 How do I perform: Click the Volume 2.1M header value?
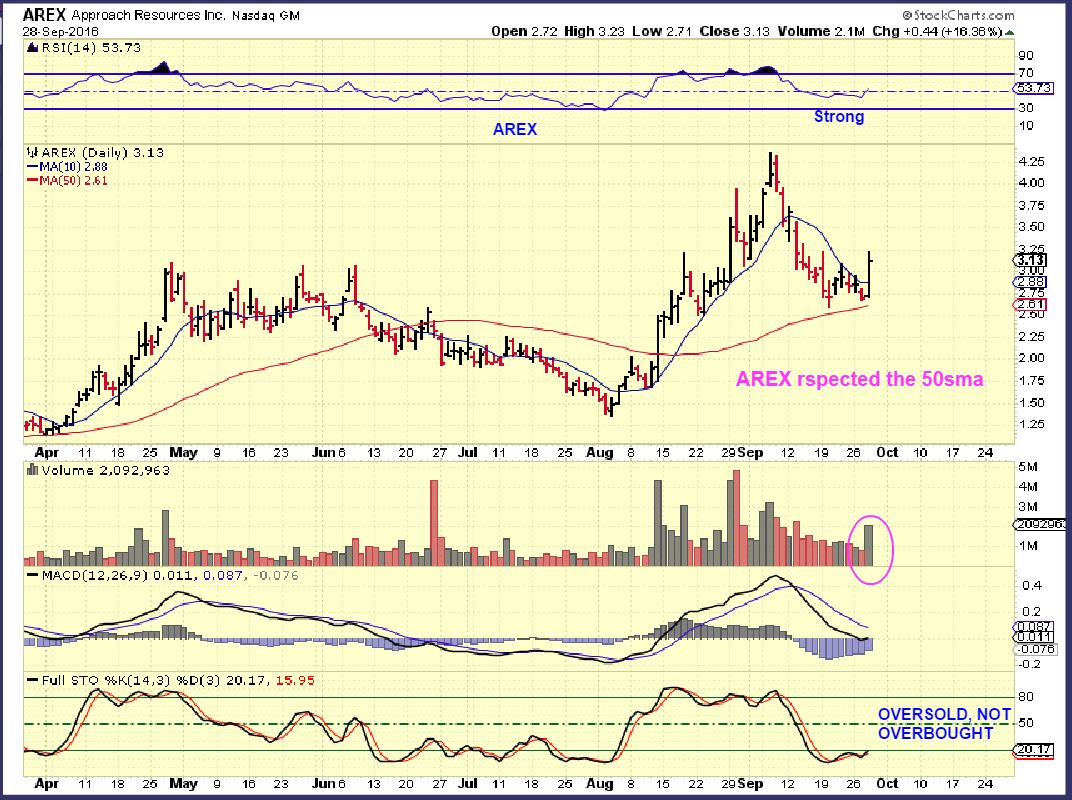(x=820, y=31)
